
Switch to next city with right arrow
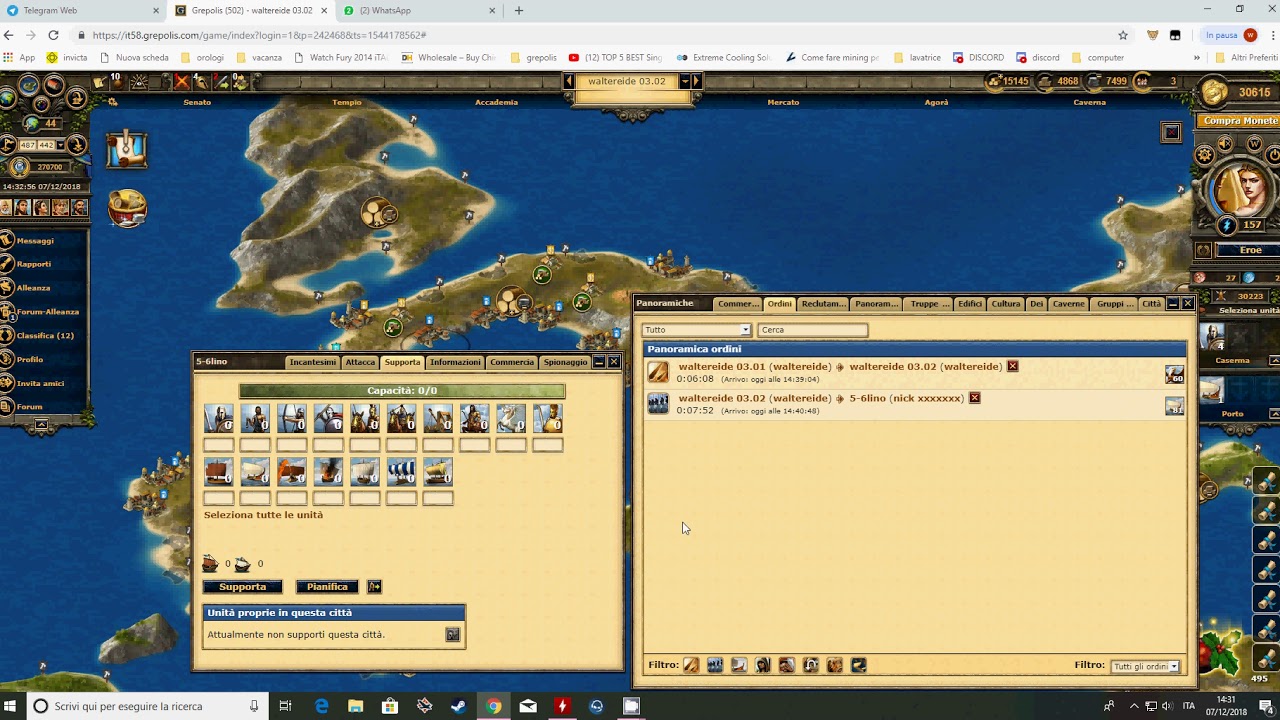pos(697,81)
